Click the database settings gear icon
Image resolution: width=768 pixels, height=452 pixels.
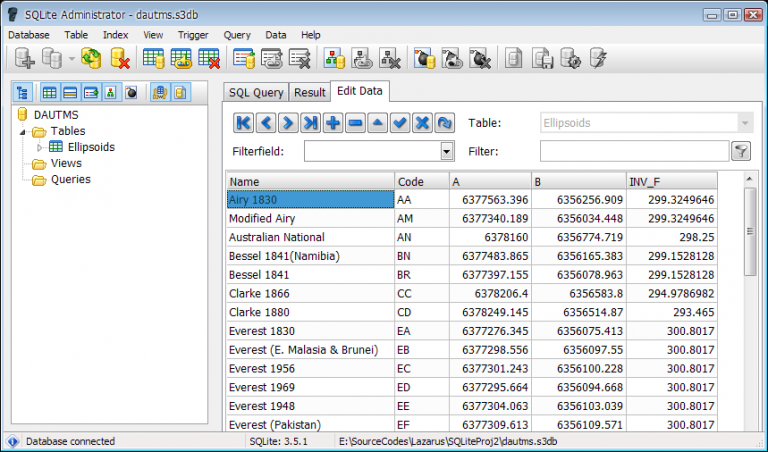tap(571, 58)
